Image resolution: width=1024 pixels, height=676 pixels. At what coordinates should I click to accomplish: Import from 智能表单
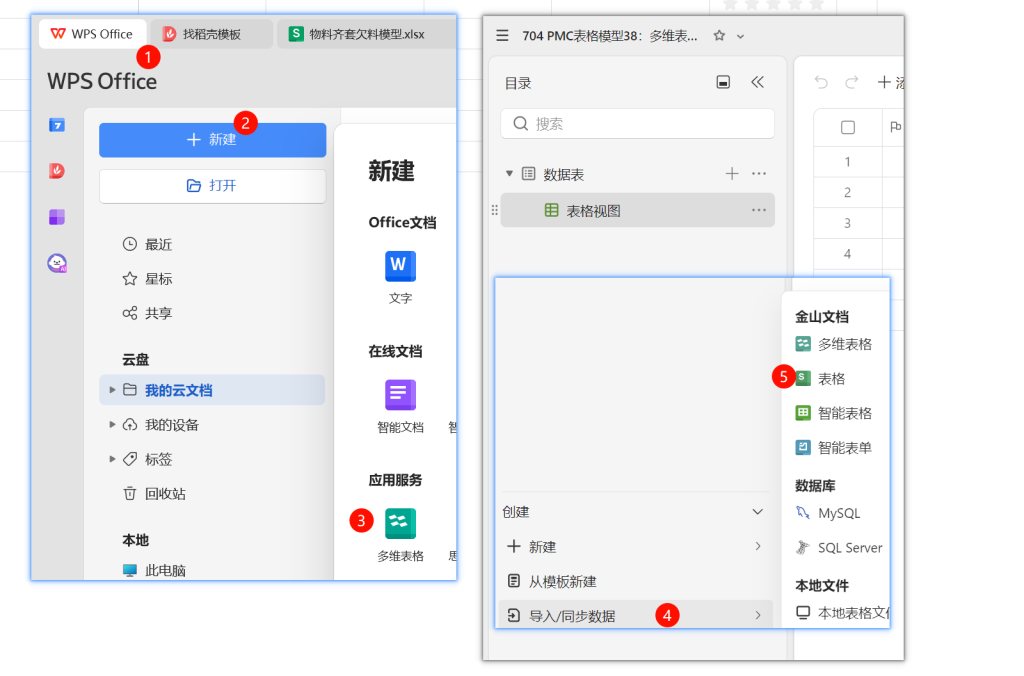click(x=834, y=448)
